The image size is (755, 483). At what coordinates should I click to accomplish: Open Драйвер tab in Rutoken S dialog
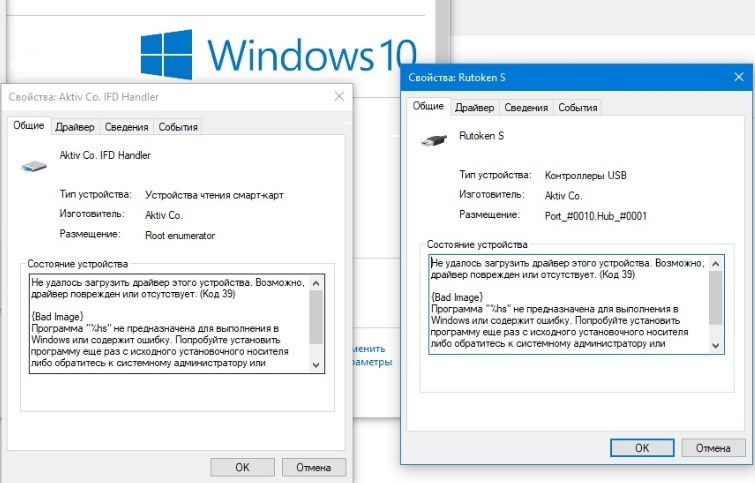click(x=474, y=108)
